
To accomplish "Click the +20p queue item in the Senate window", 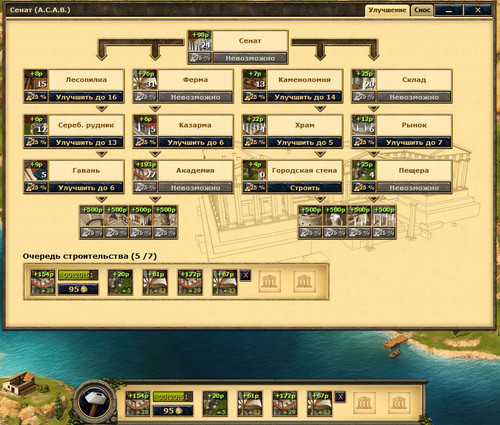I will [x=120, y=282].
